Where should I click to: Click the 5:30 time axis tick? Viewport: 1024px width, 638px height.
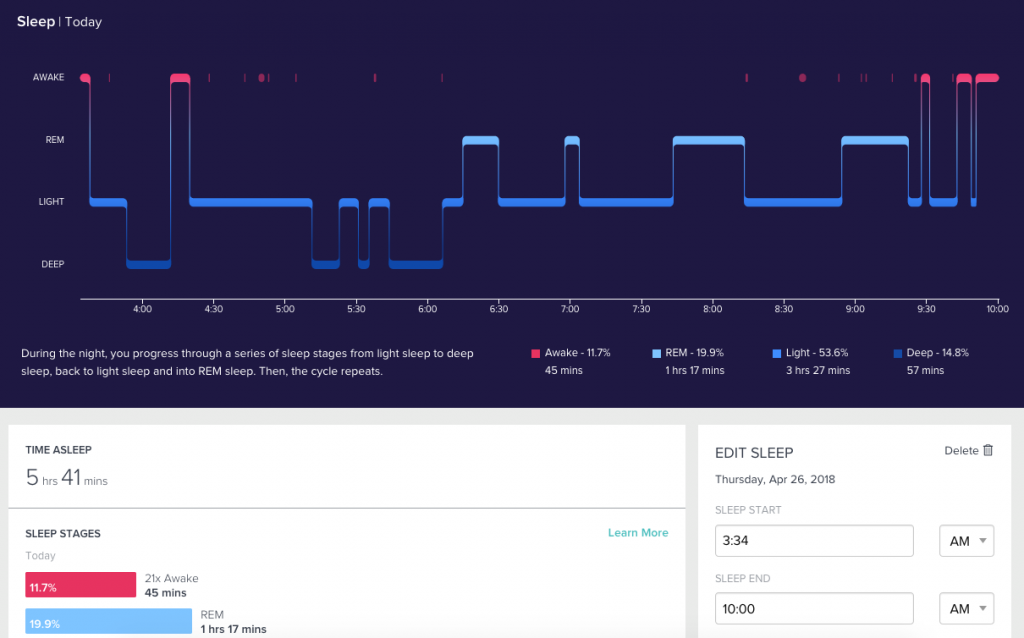[356, 309]
